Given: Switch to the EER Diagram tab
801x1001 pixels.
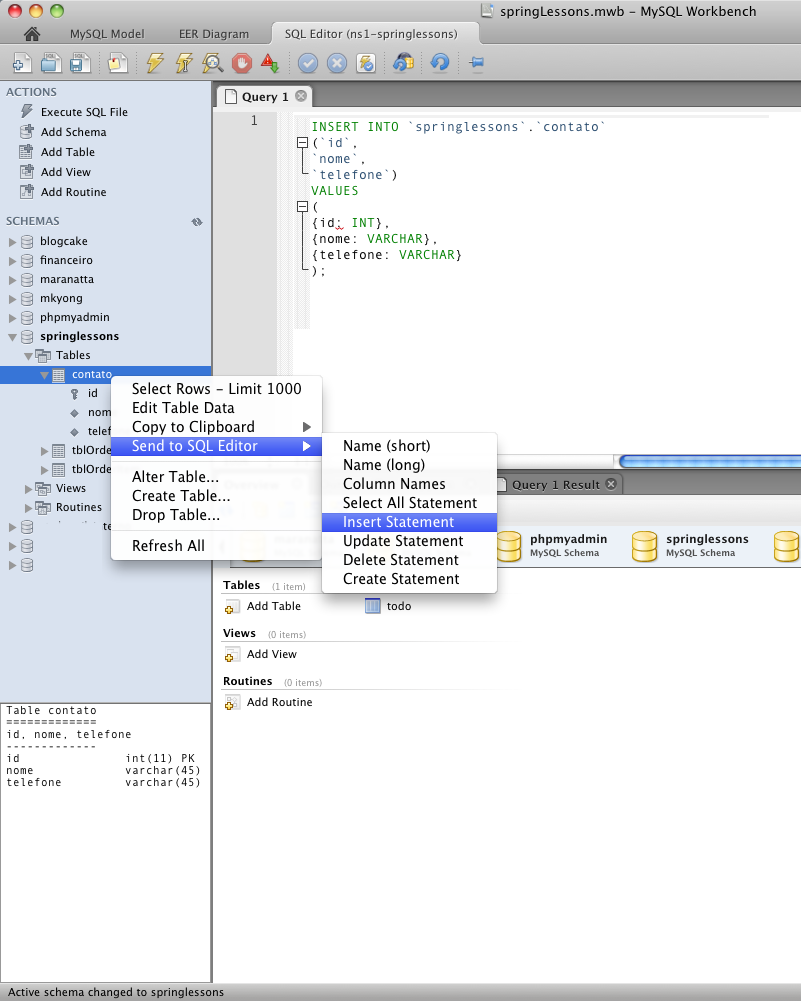Looking at the screenshot, I should (x=214, y=34).
